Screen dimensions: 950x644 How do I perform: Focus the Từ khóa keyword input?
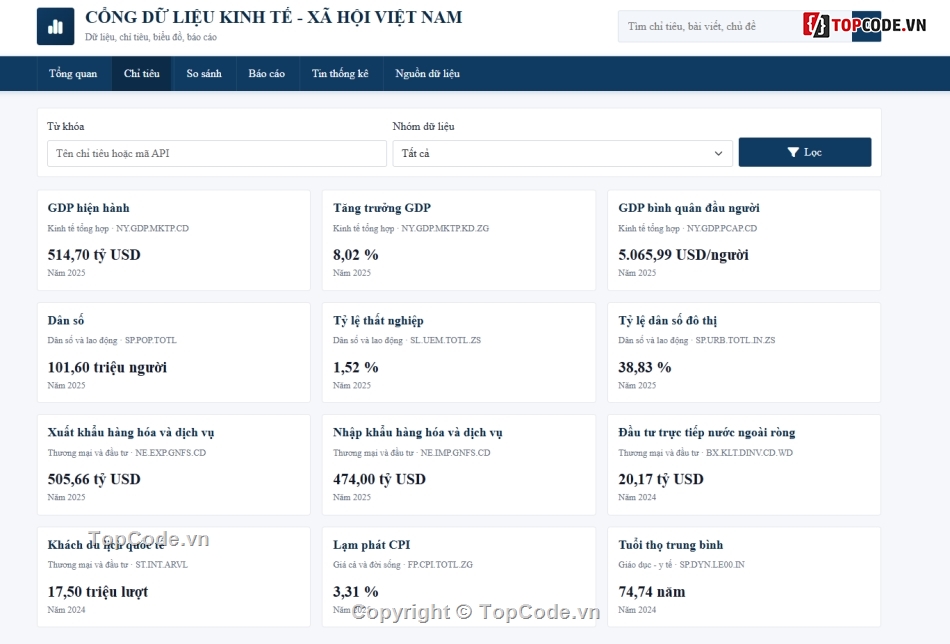point(217,153)
